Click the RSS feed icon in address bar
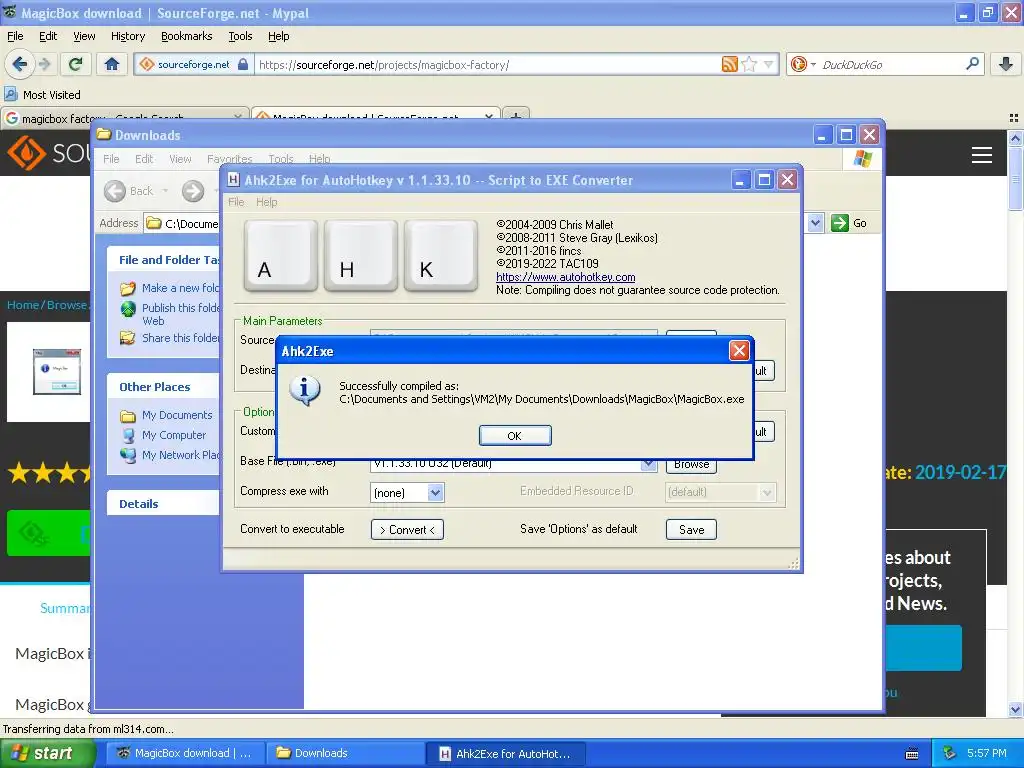This screenshot has width=1024, height=768. pos(729,64)
